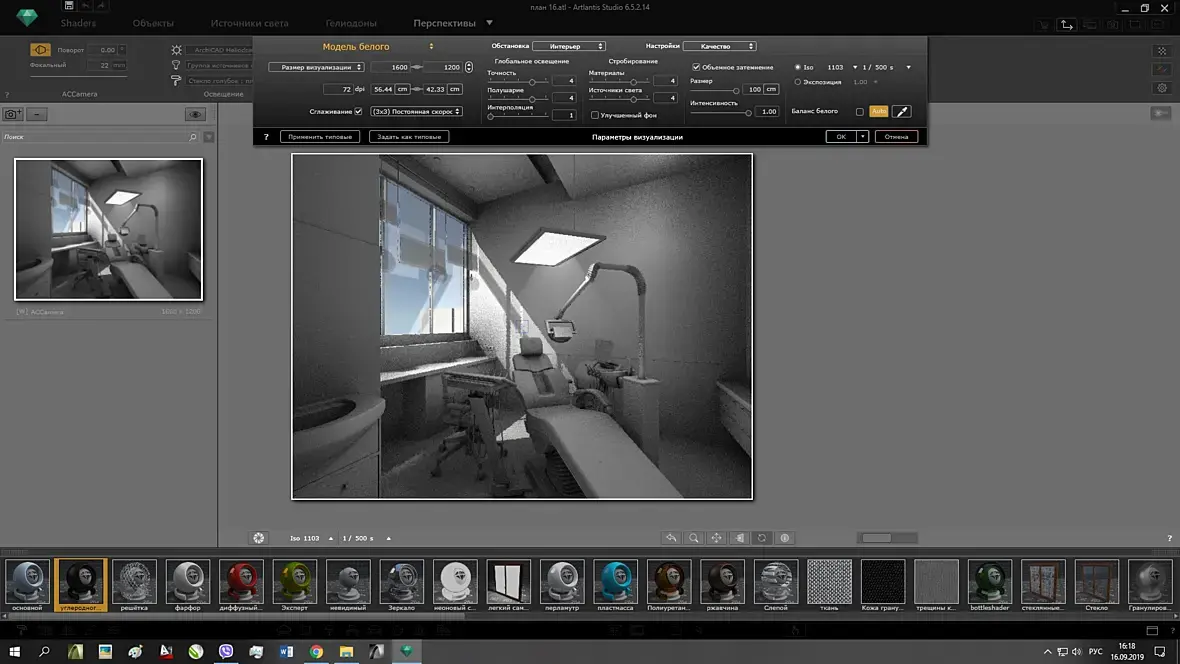This screenshot has height=664, width=1180.
Task: Switch to the Источники света tab
Action: pos(249,23)
